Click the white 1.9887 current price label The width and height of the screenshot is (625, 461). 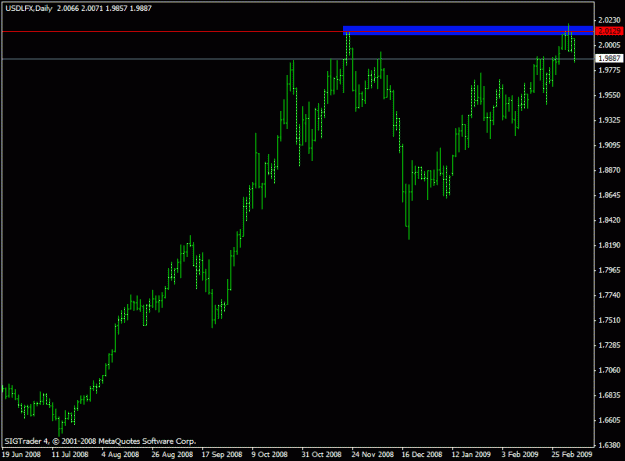tap(609, 59)
